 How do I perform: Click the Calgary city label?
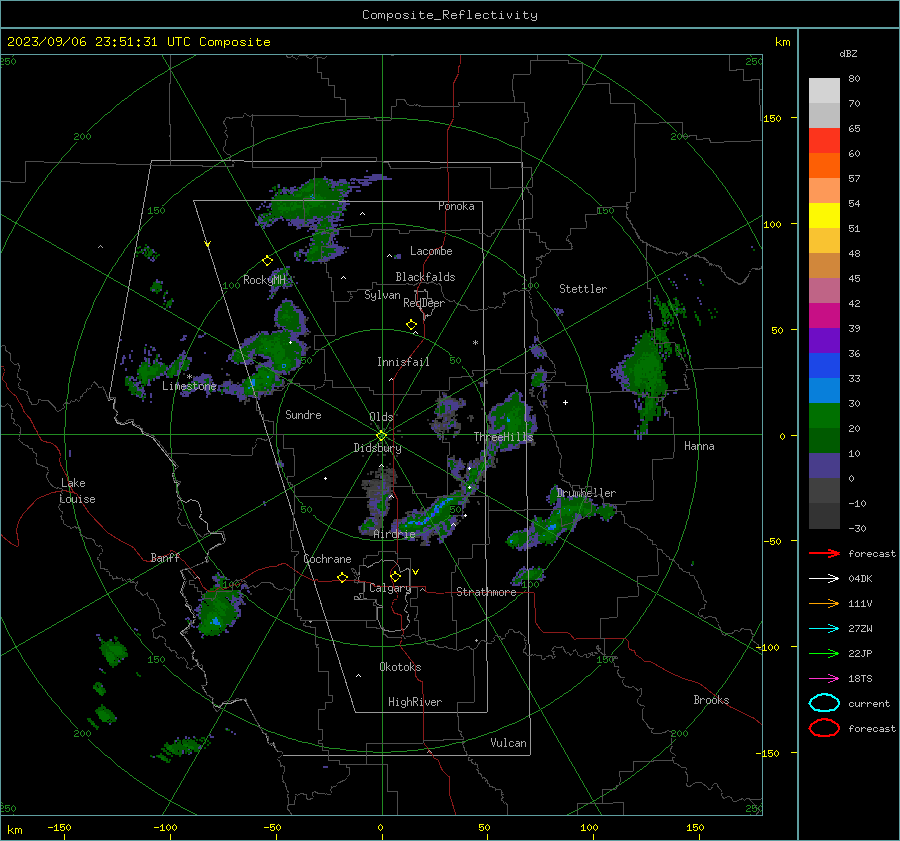[x=390, y=588]
